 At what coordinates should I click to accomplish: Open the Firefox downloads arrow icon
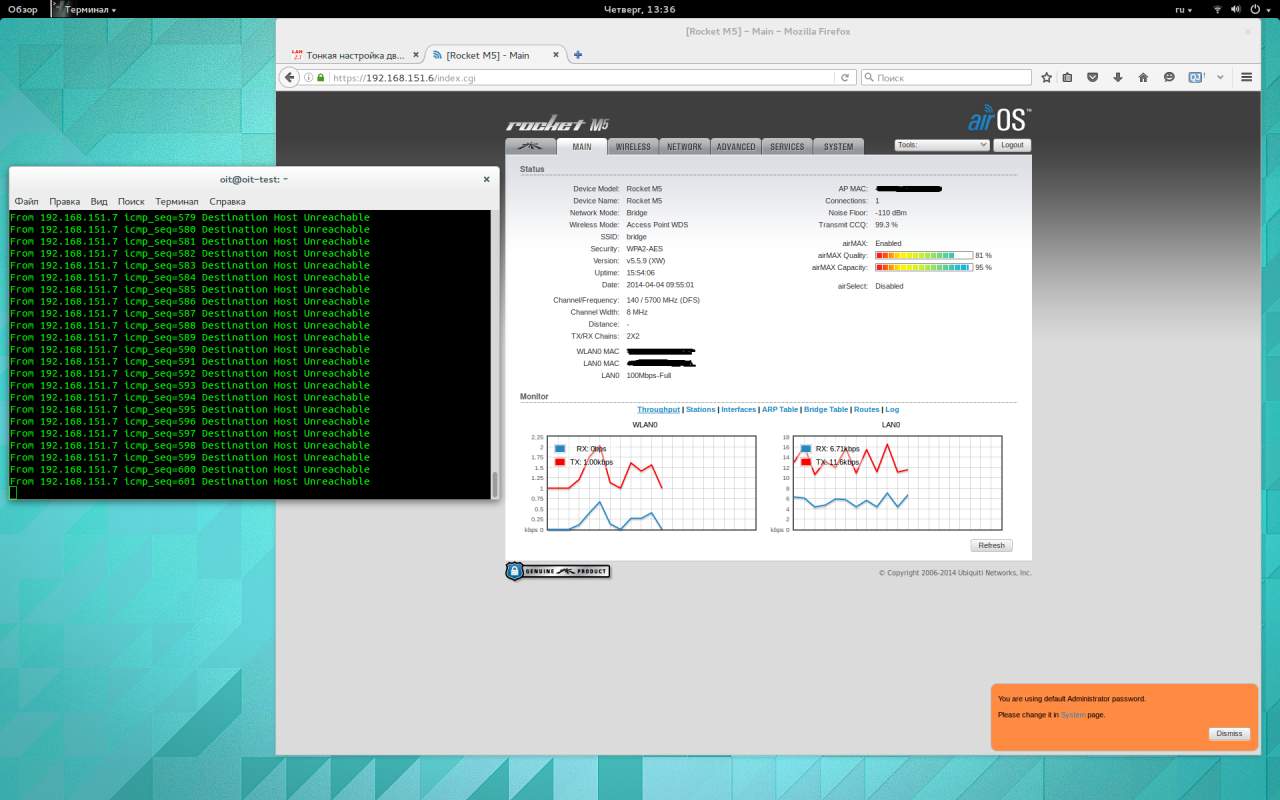coord(1118,77)
